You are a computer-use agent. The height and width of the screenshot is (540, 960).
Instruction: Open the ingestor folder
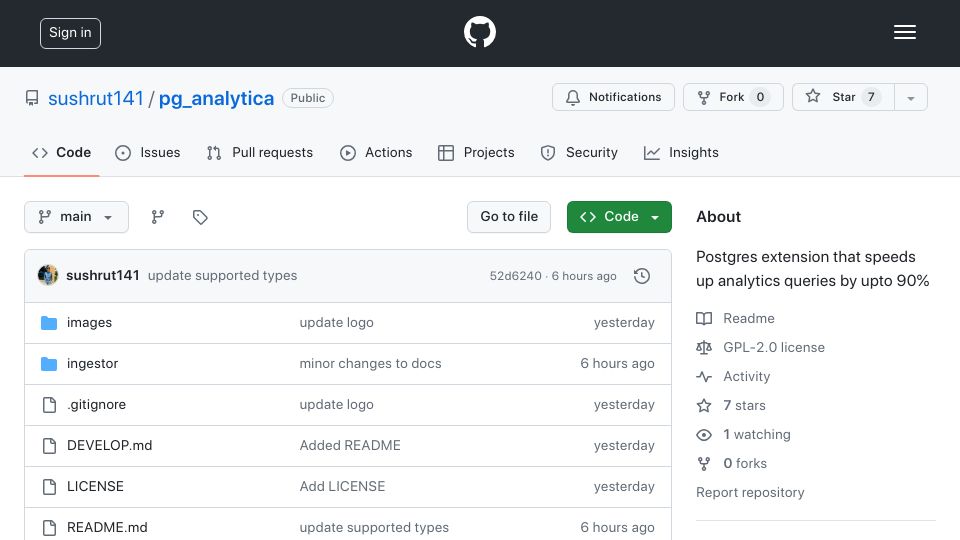92,364
